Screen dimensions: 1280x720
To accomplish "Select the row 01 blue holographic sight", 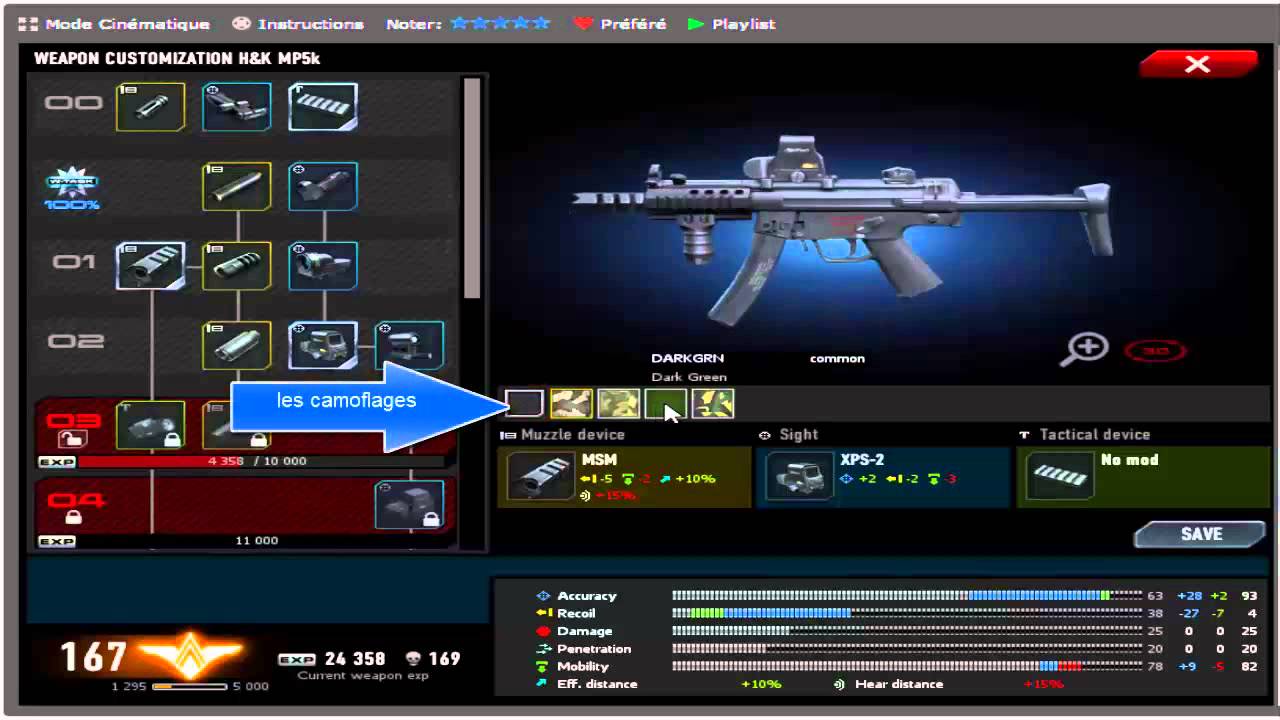I will pos(323,265).
